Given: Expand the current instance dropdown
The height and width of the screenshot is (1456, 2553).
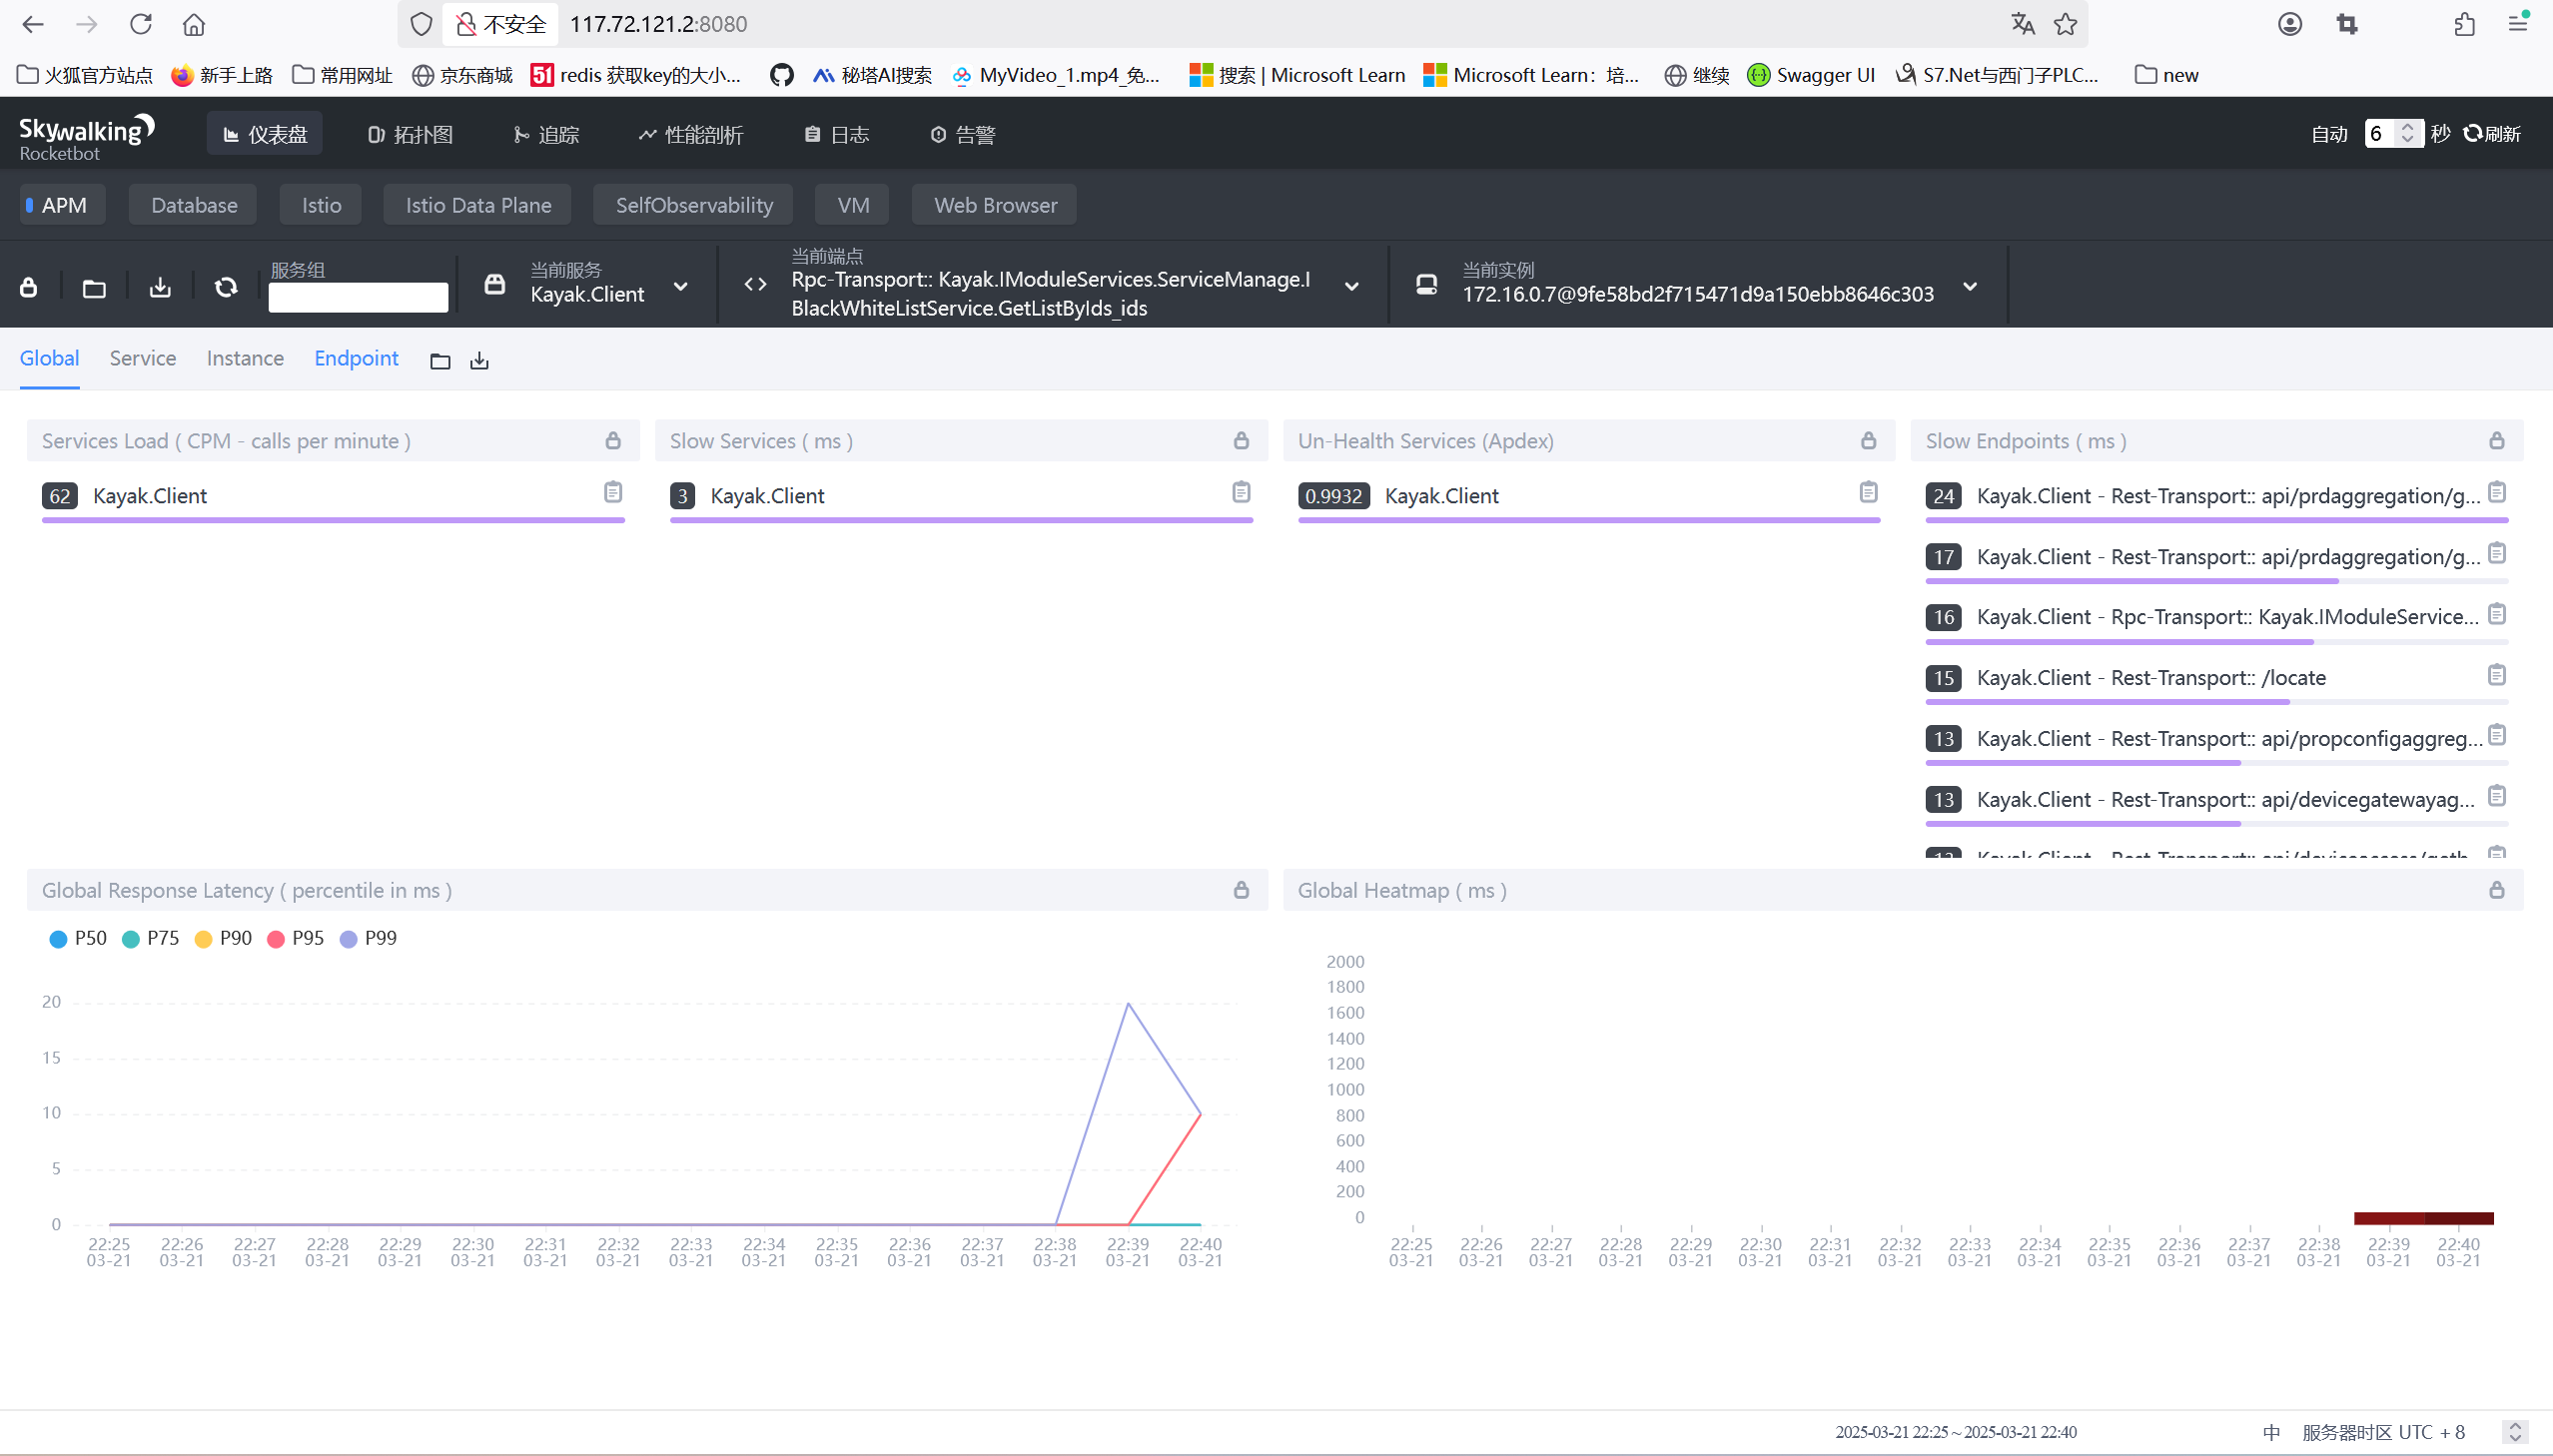Looking at the screenshot, I should (1969, 287).
